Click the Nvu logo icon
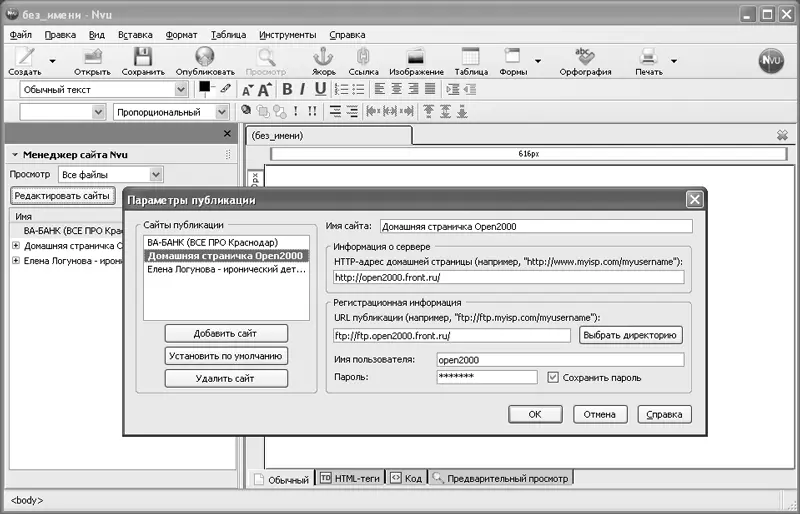The image size is (800, 514). [771, 61]
